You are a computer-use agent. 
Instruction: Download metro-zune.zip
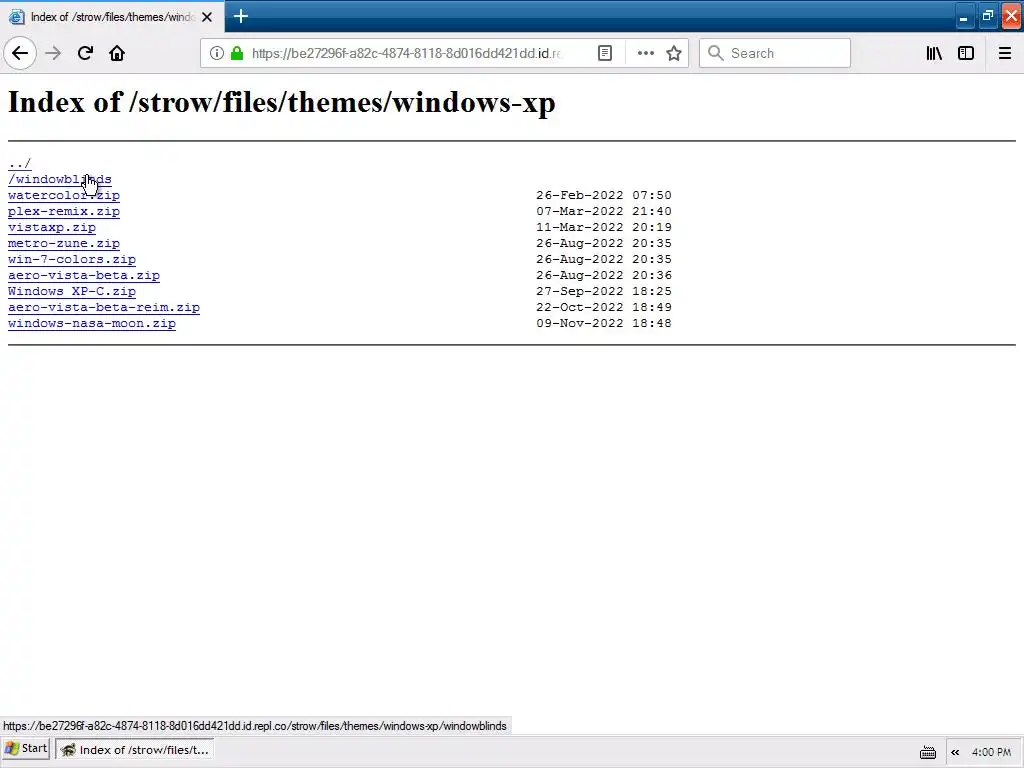pos(64,243)
